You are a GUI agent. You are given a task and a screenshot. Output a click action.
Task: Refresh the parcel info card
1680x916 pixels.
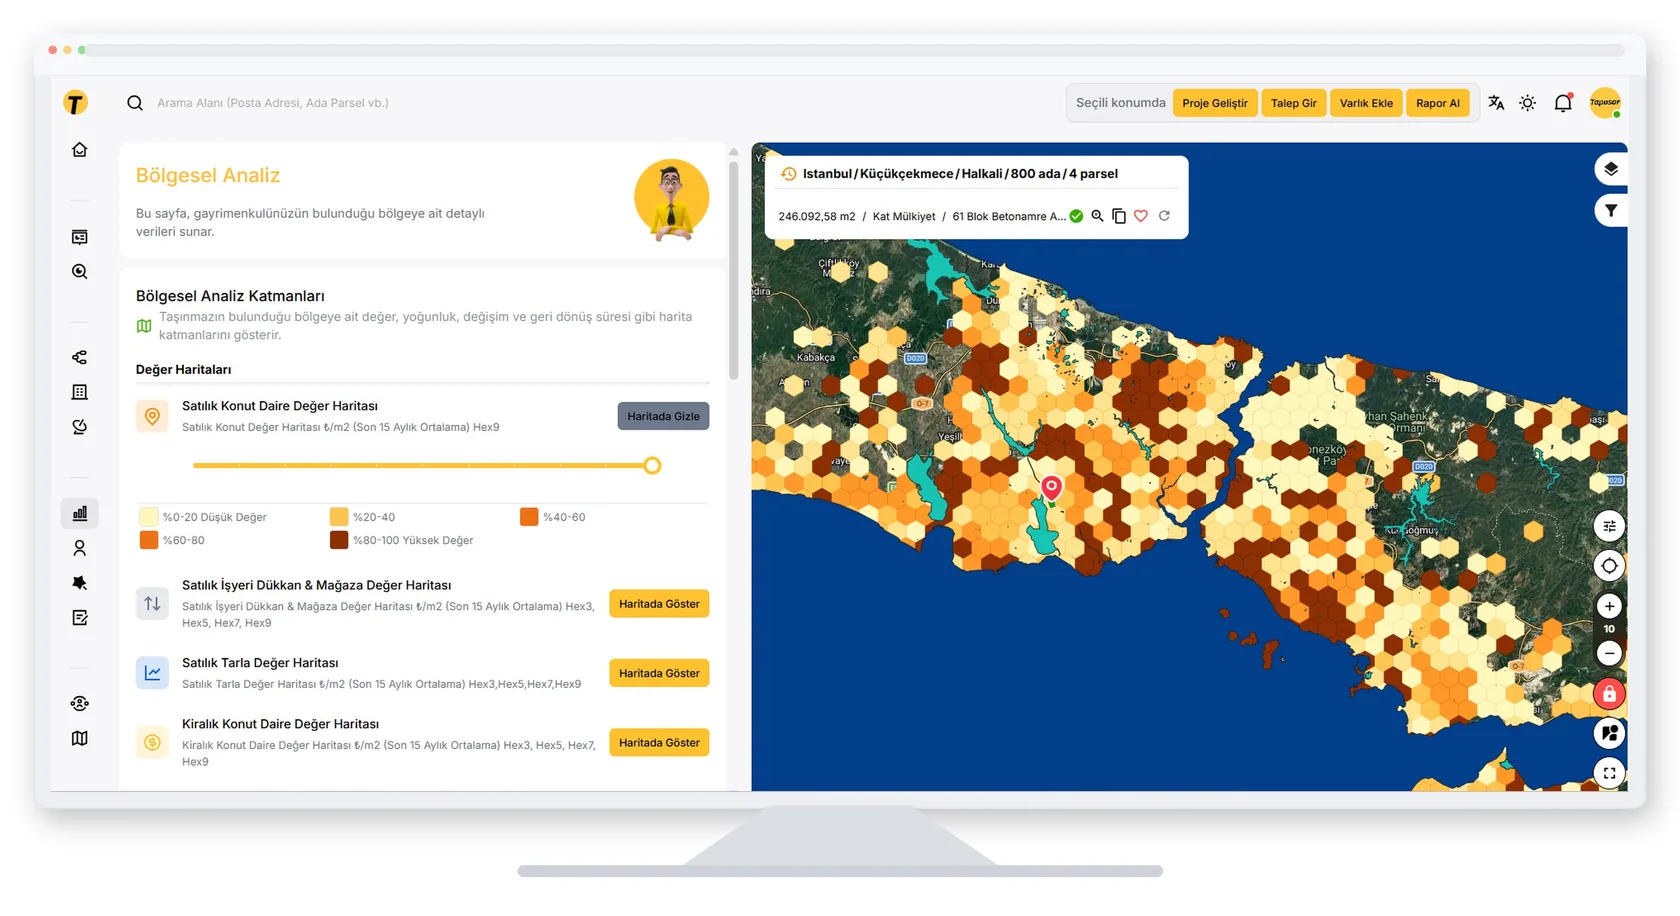[1164, 216]
